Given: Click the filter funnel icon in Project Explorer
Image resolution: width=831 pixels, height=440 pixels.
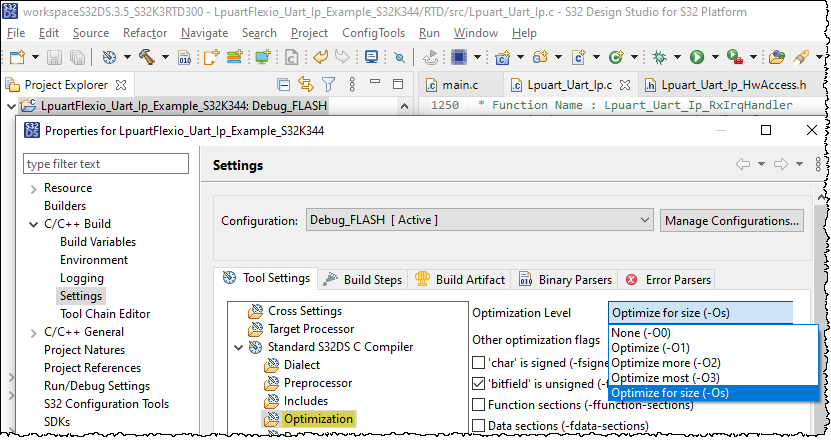Looking at the screenshot, I should [327, 85].
